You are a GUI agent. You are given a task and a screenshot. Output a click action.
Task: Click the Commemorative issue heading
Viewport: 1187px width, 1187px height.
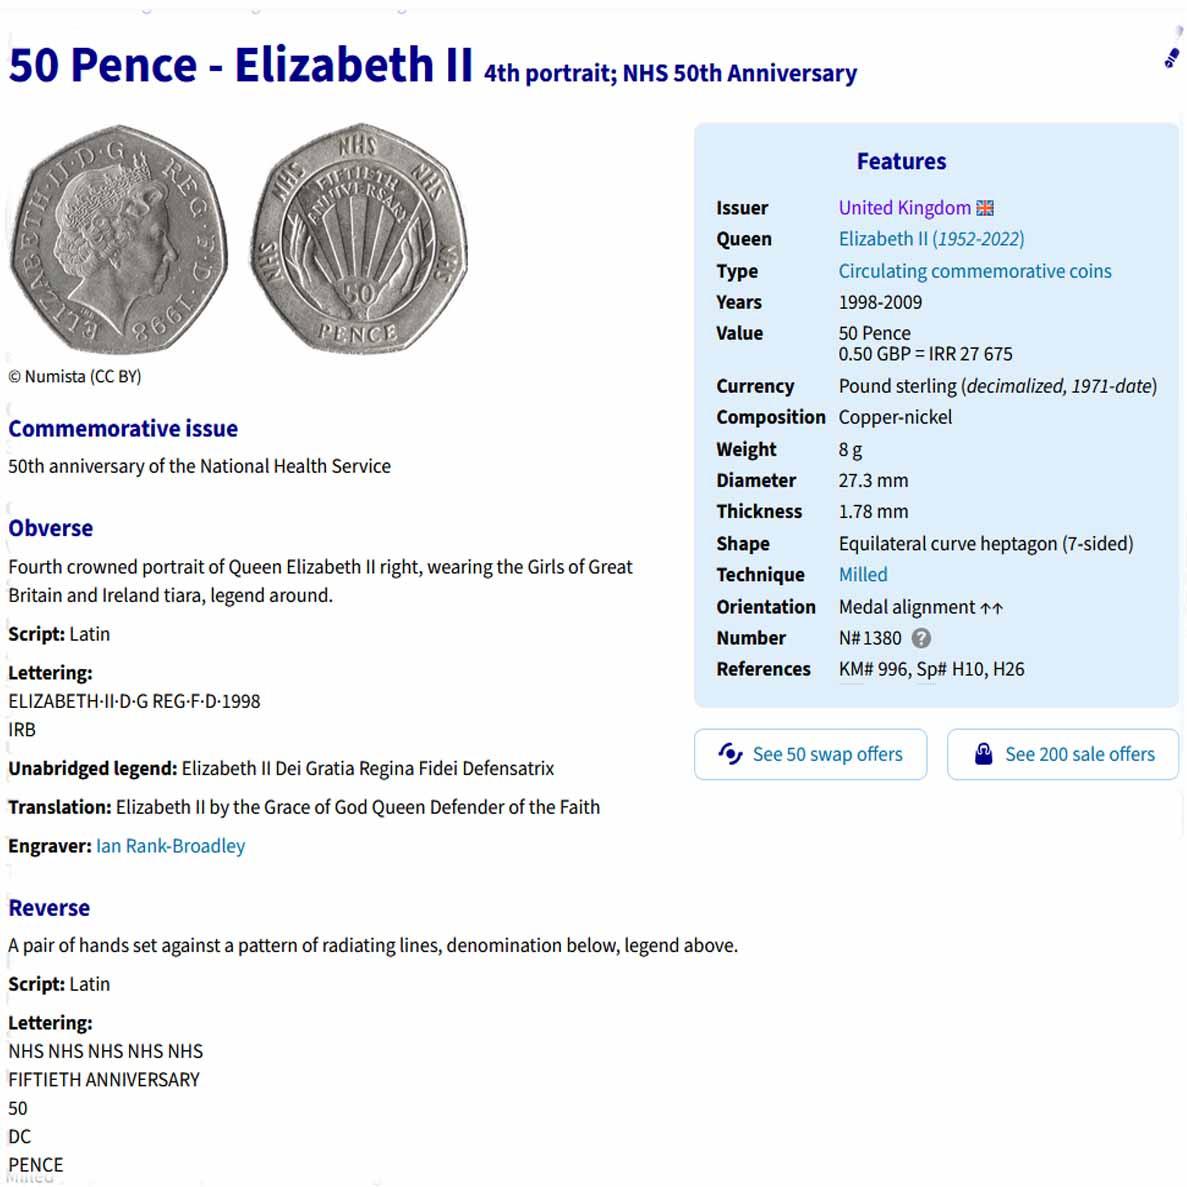coord(123,429)
